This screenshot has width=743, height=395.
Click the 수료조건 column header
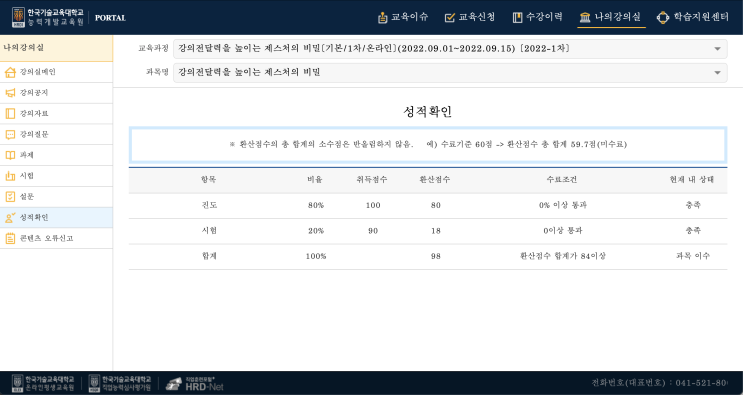point(562,180)
